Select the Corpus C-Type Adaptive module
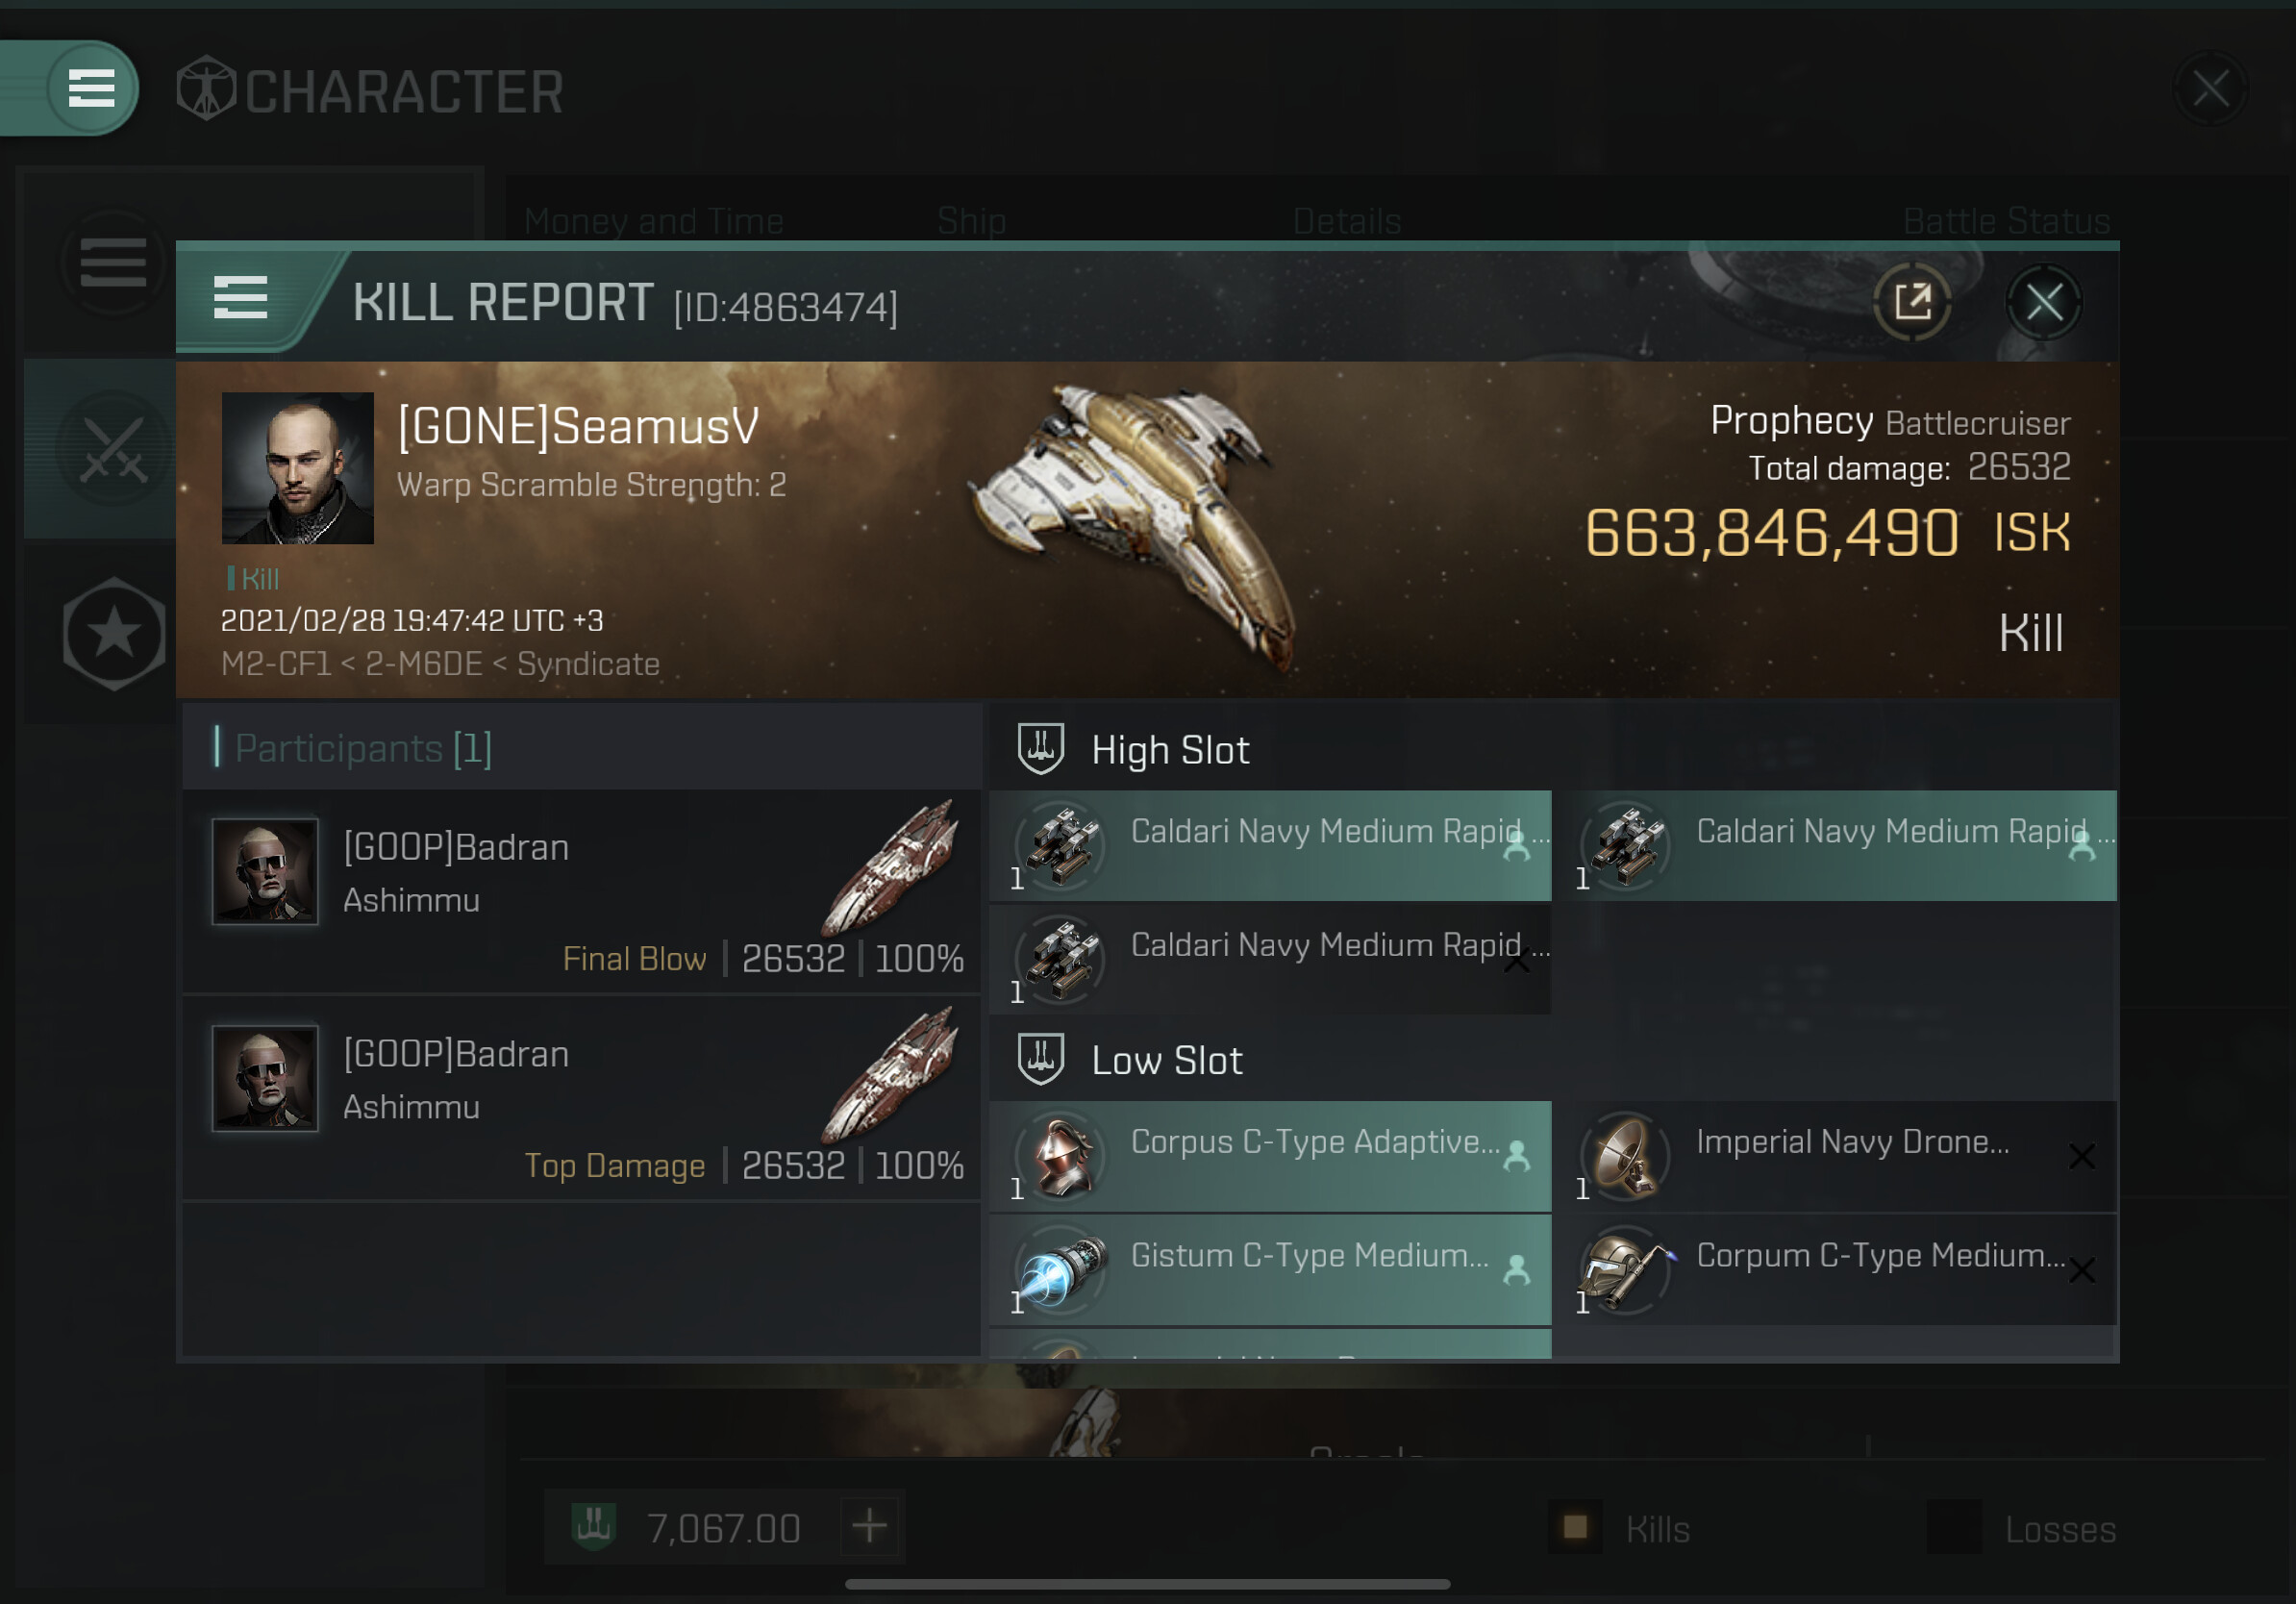2296x1604 pixels. click(x=1270, y=1157)
